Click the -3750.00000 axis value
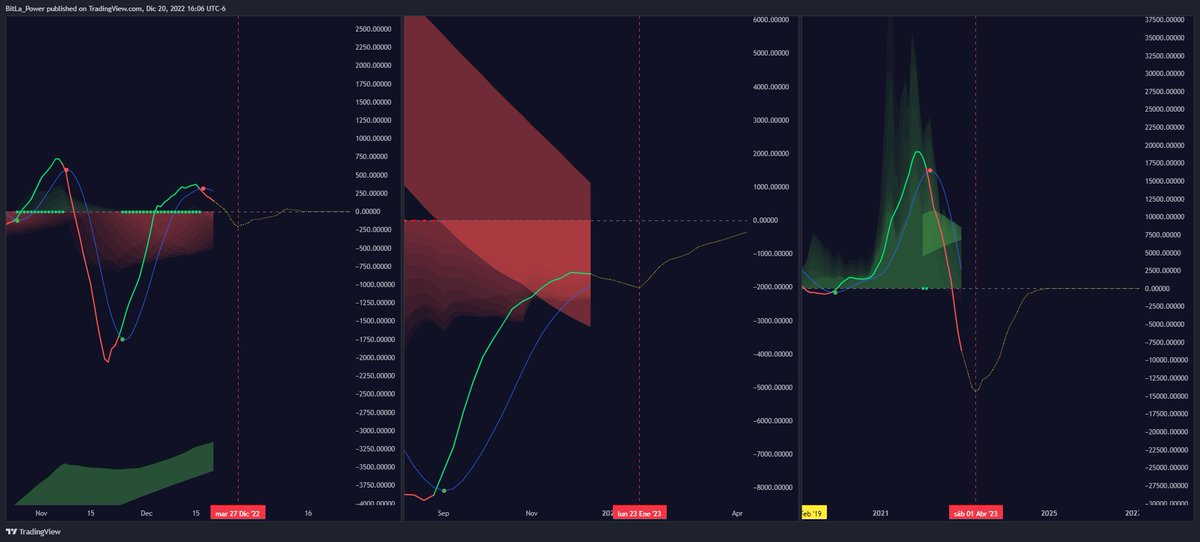The height and width of the screenshot is (542, 1200). [375, 485]
